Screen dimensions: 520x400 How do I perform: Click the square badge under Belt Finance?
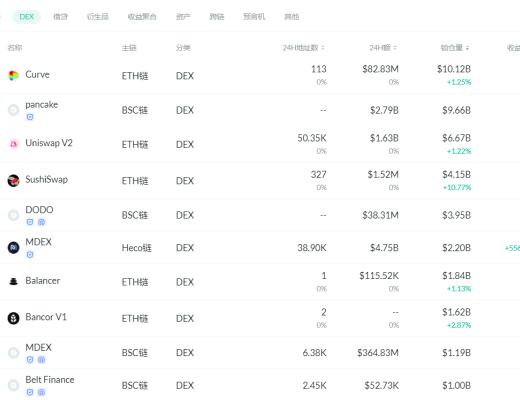(30, 392)
